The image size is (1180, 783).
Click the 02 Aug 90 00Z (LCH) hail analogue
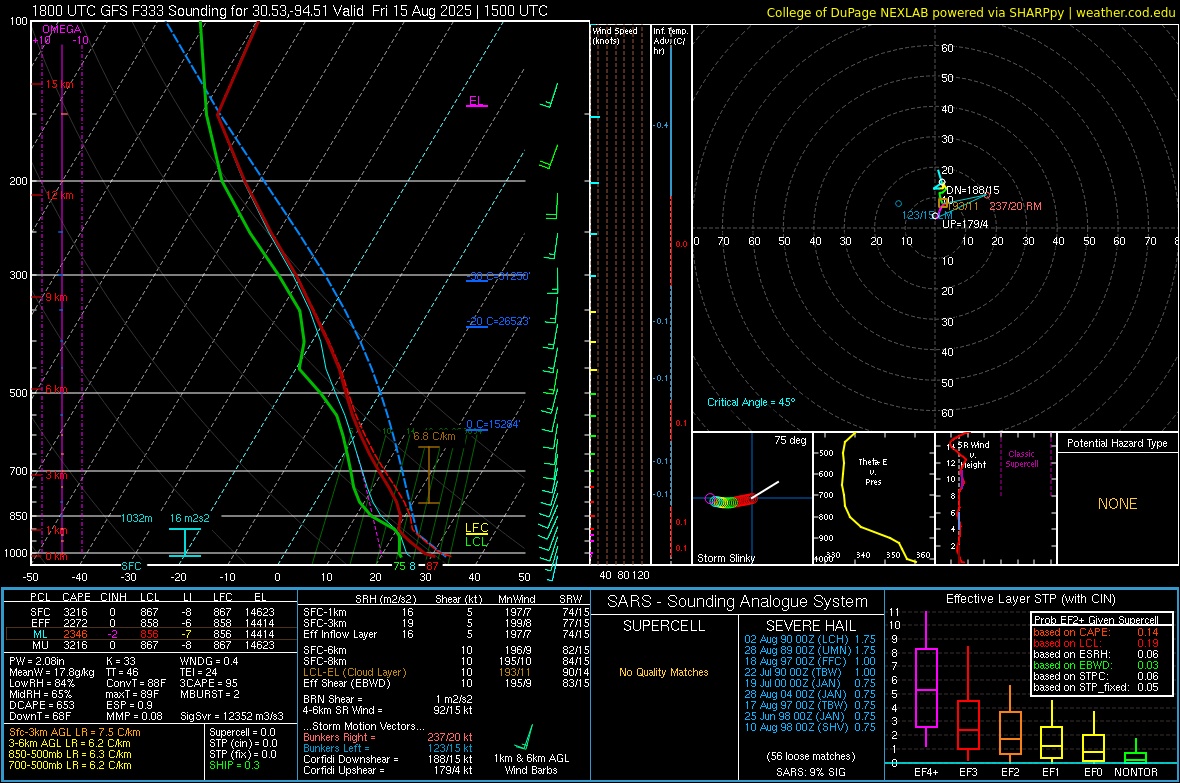tap(810, 639)
